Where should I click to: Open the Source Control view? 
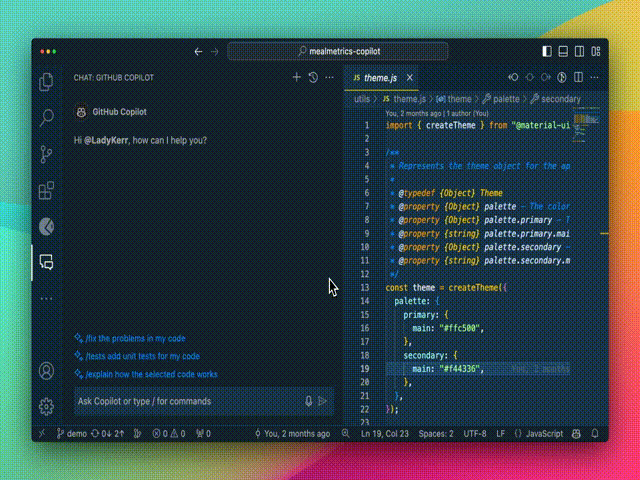46,155
